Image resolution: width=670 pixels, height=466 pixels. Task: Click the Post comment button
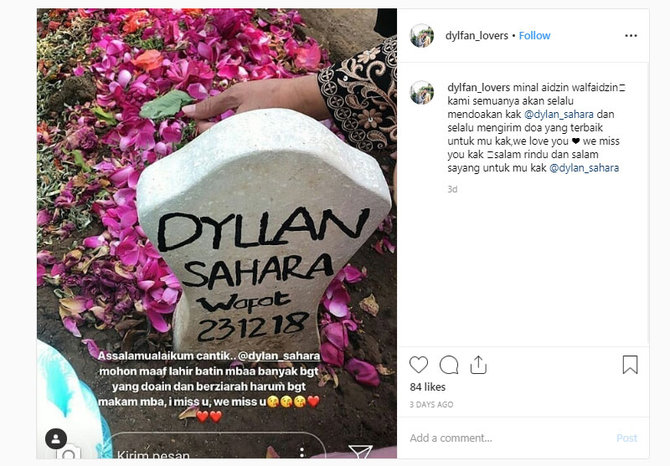(626, 438)
